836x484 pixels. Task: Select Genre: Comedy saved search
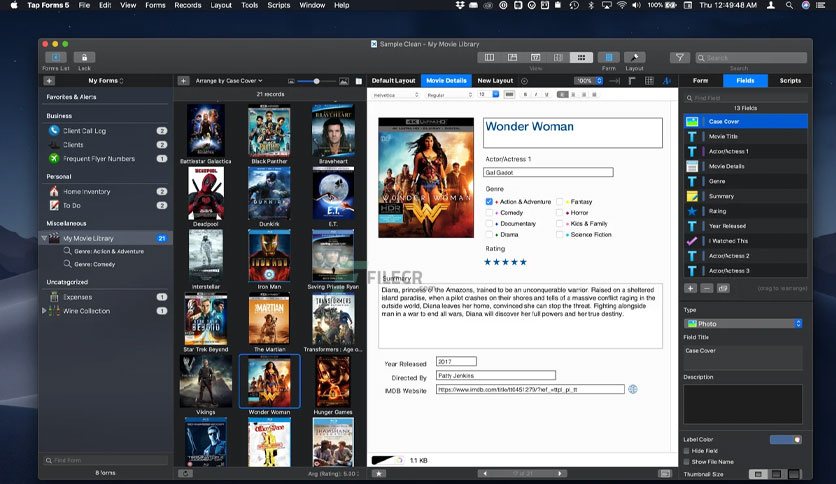coord(106,264)
